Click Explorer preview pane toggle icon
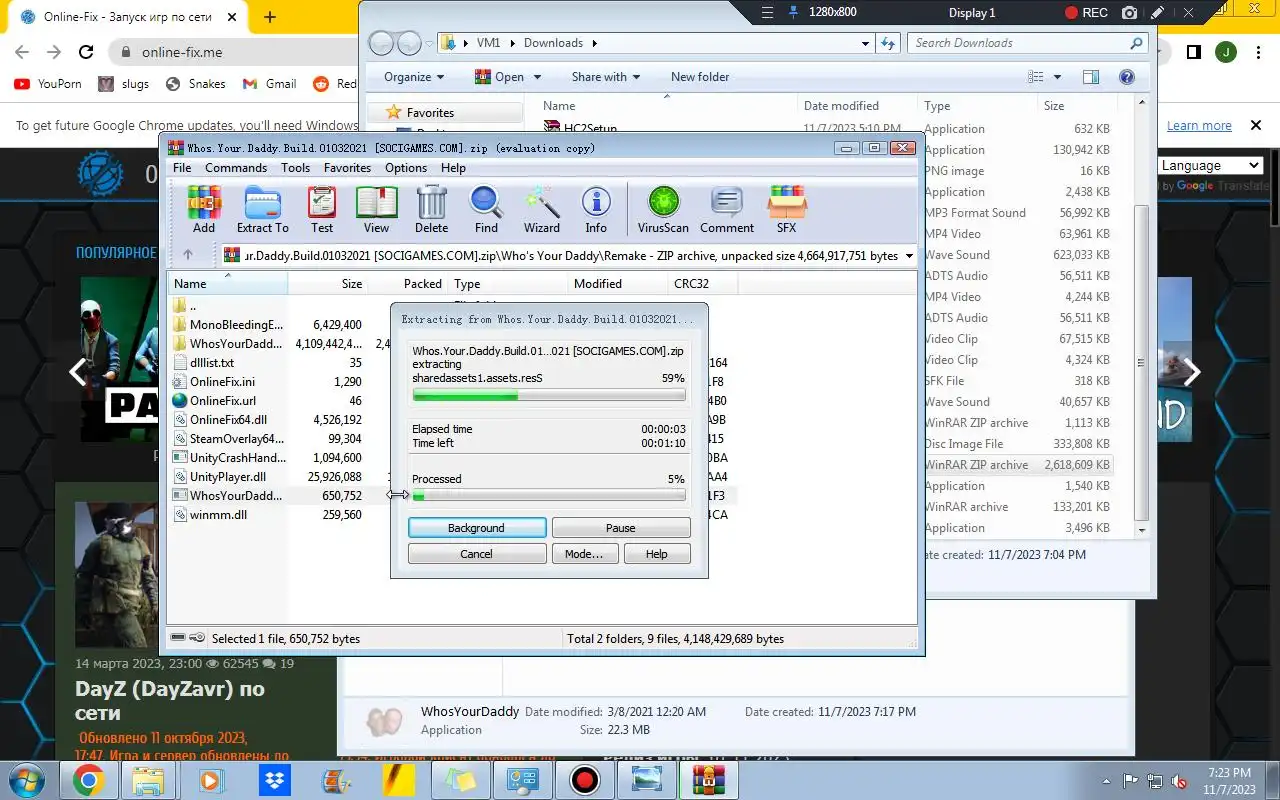Screen dimensions: 1280x800 [1091, 77]
